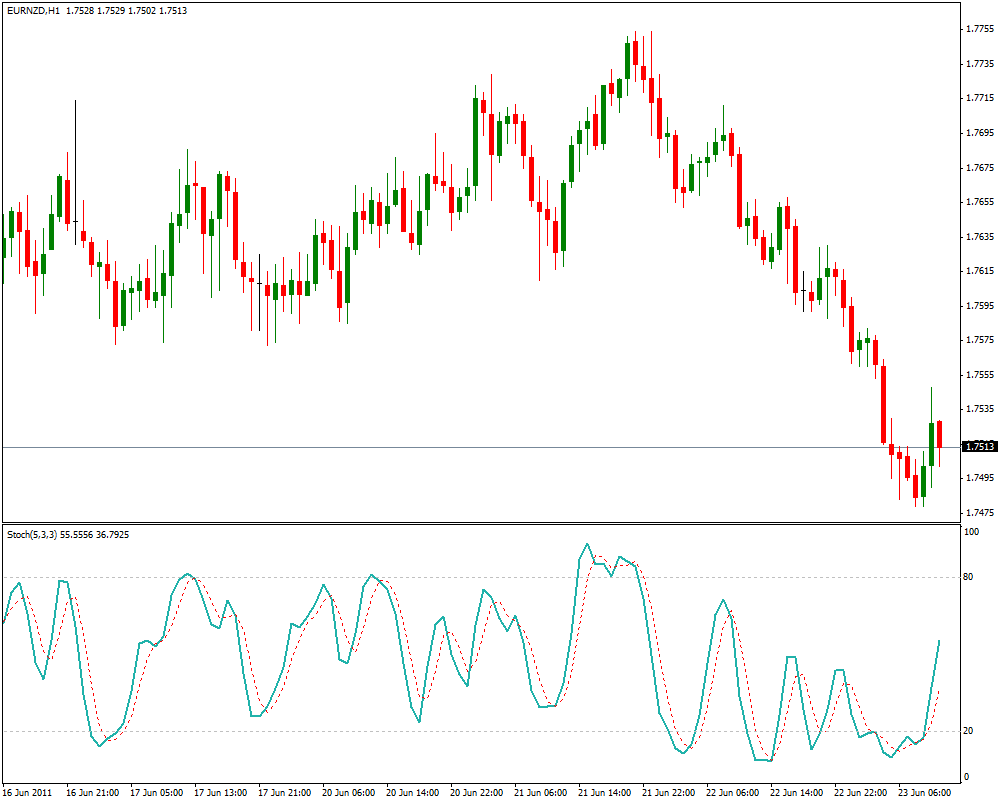Click the 1.7675 price axis label
Image resolution: width=1000 pixels, height=798 pixels.
tap(980, 168)
